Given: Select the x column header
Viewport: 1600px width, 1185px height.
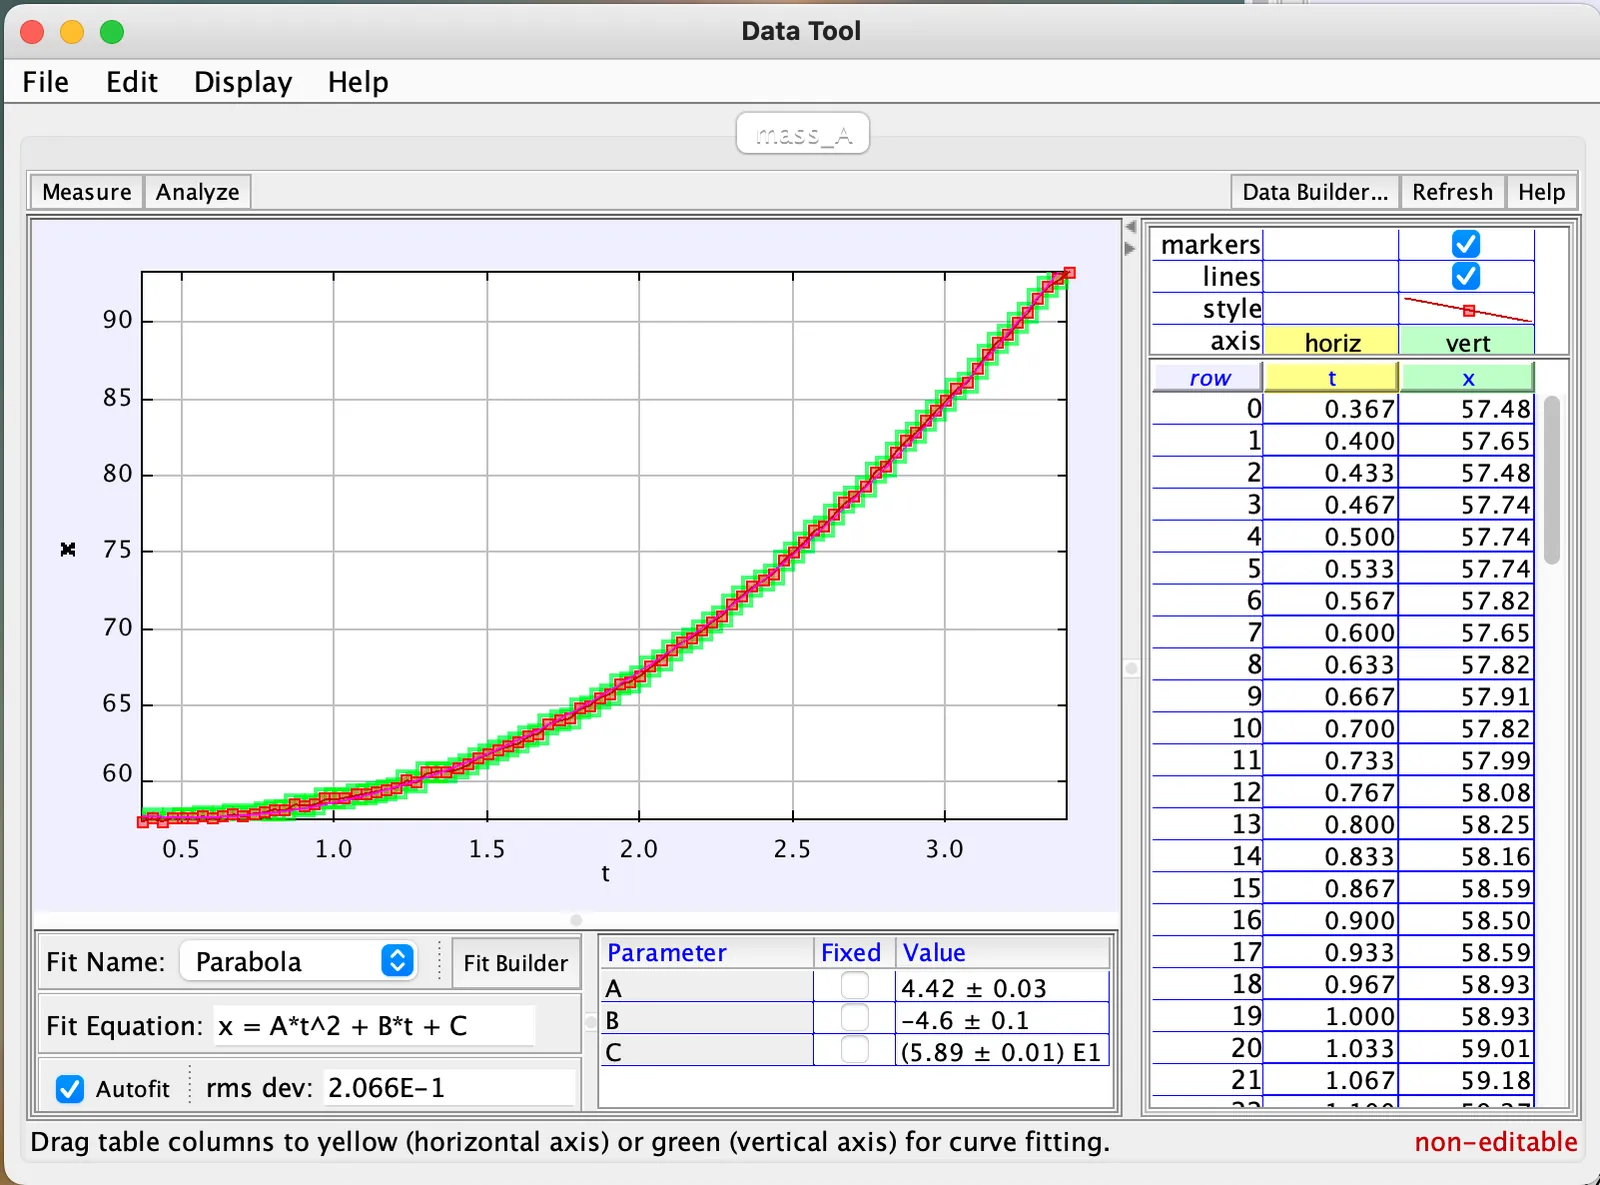Looking at the screenshot, I should [1467, 378].
